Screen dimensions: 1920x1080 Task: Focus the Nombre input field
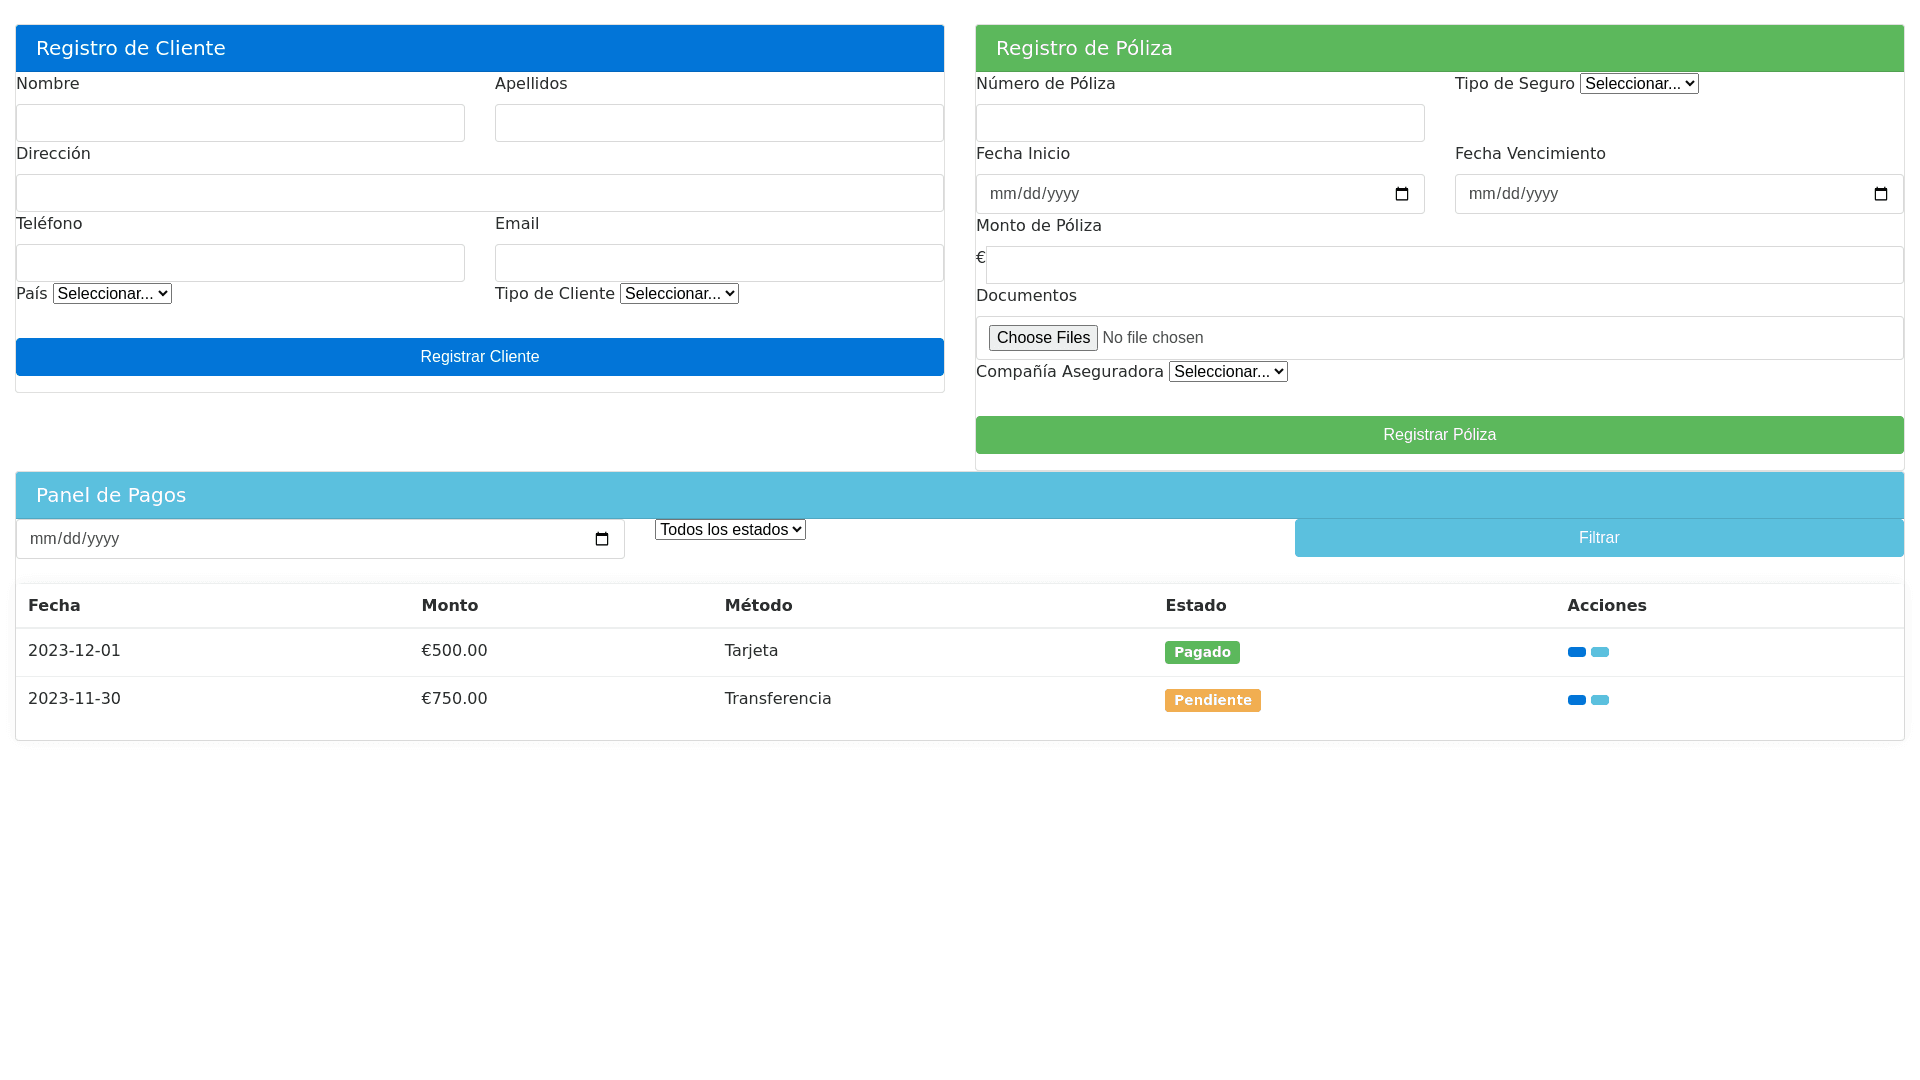240,123
